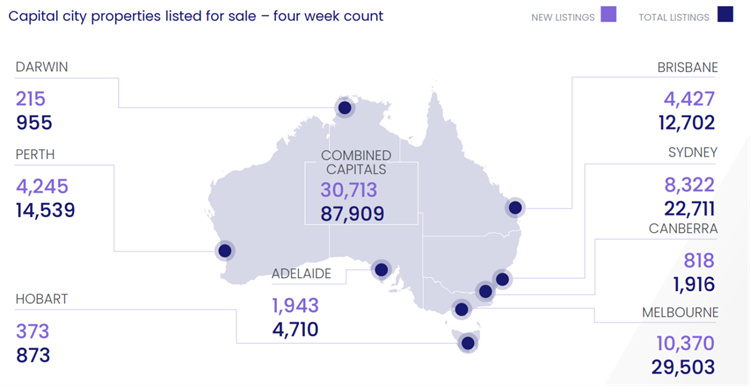
Task: Select Brisbane's new listings figure 4,427
Action: (689, 99)
